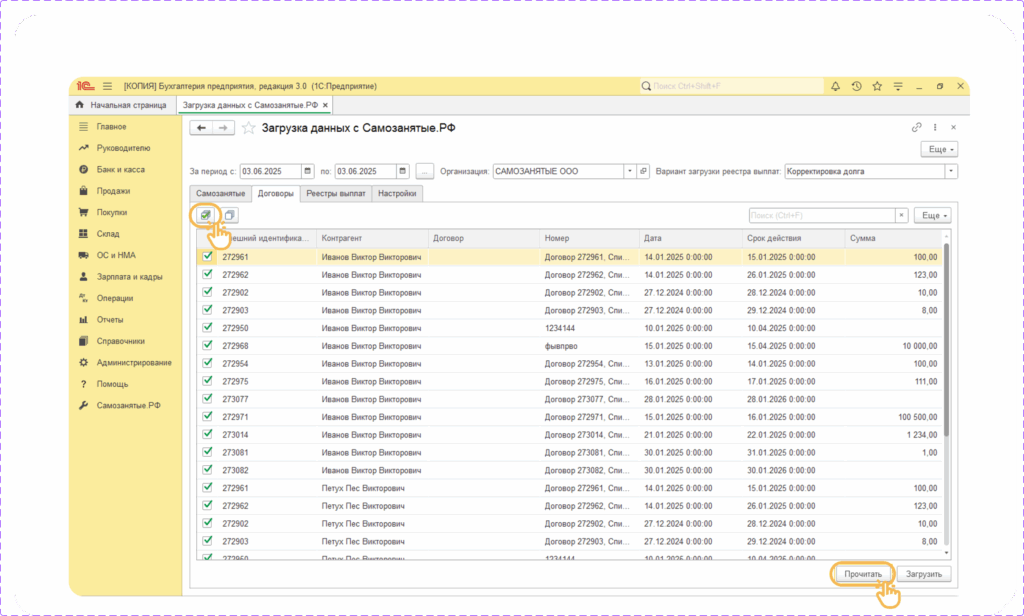Image resolution: width=1024 pixels, height=616 pixels.
Task: Expand the Организация dropdown list
Action: coord(630,171)
